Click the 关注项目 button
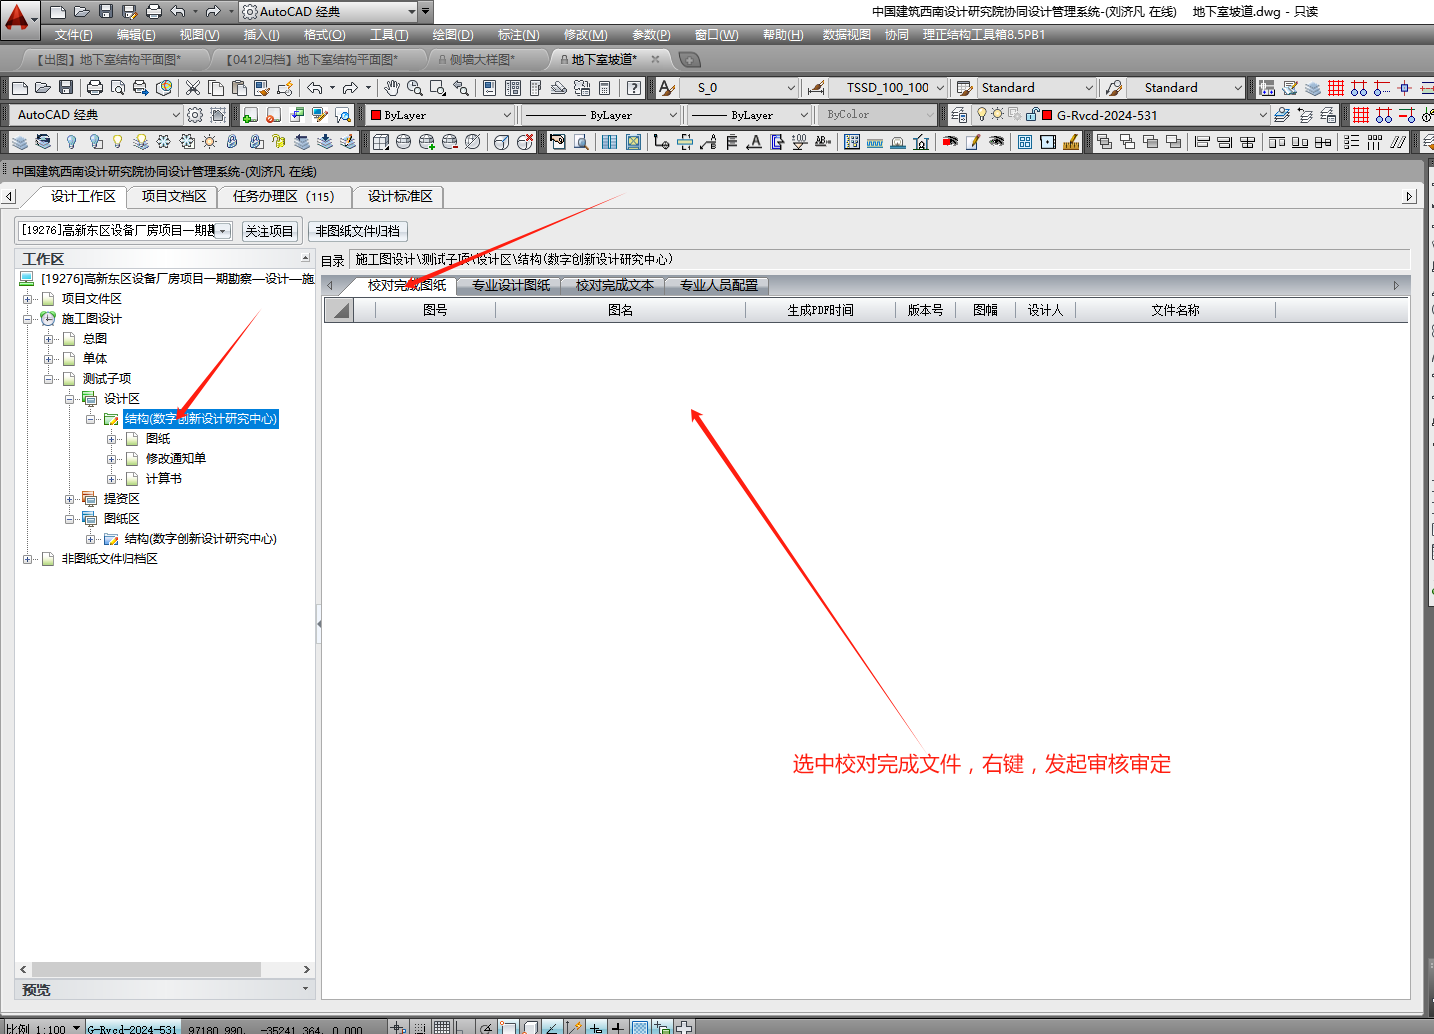The height and width of the screenshot is (1034, 1434). pyautogui.click(x=269, y=231)
